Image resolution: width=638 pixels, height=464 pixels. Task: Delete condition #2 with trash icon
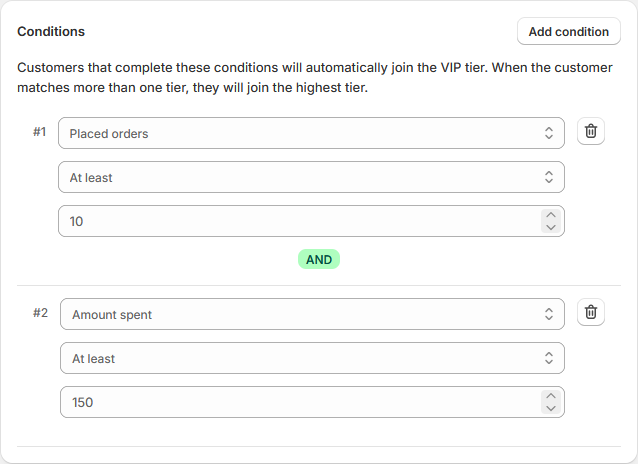[x=591, y=313]
